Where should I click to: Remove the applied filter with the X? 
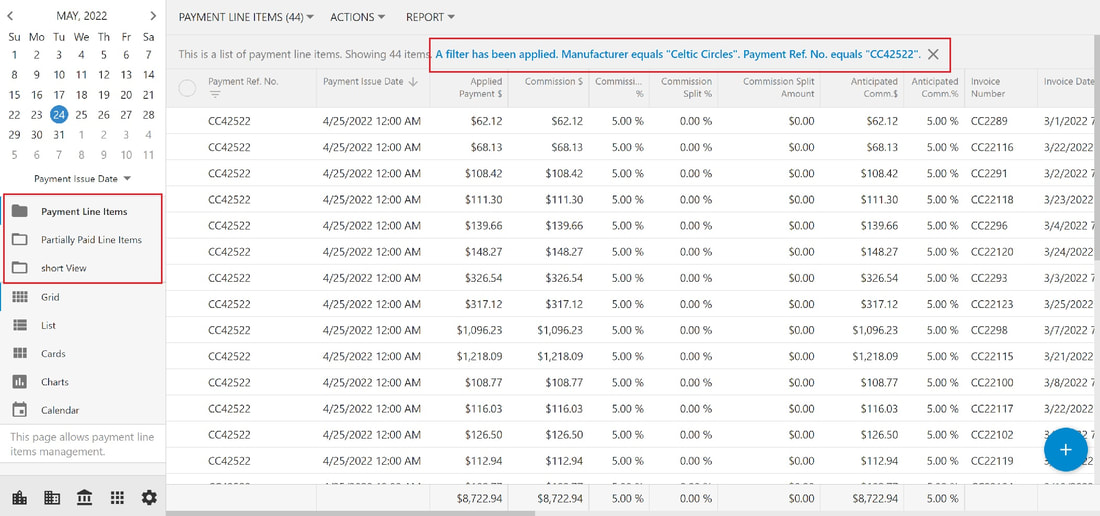click(x=933, y=54)
